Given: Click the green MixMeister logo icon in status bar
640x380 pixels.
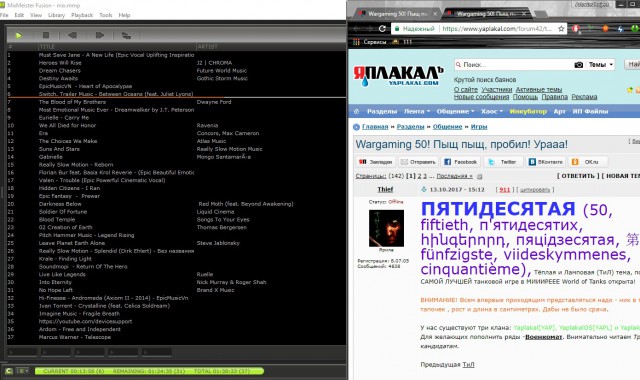Looking at the screenshot, I should point(9,371).
